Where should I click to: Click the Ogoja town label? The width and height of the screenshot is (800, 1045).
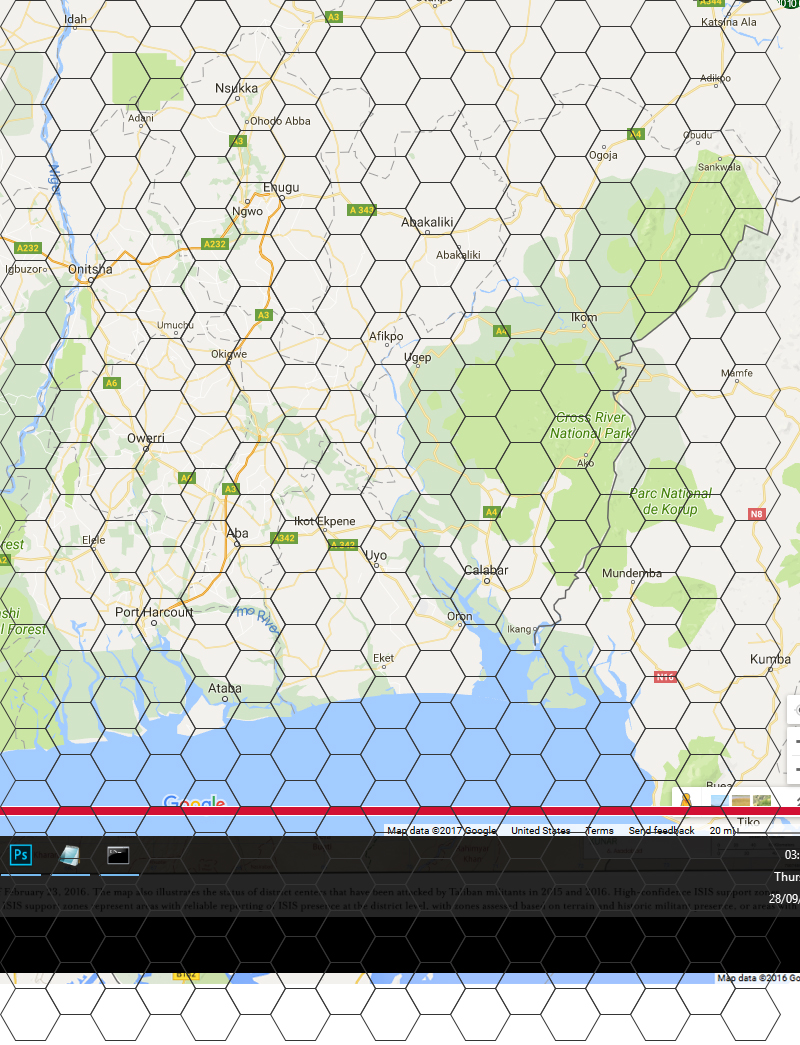coord(603,155)
